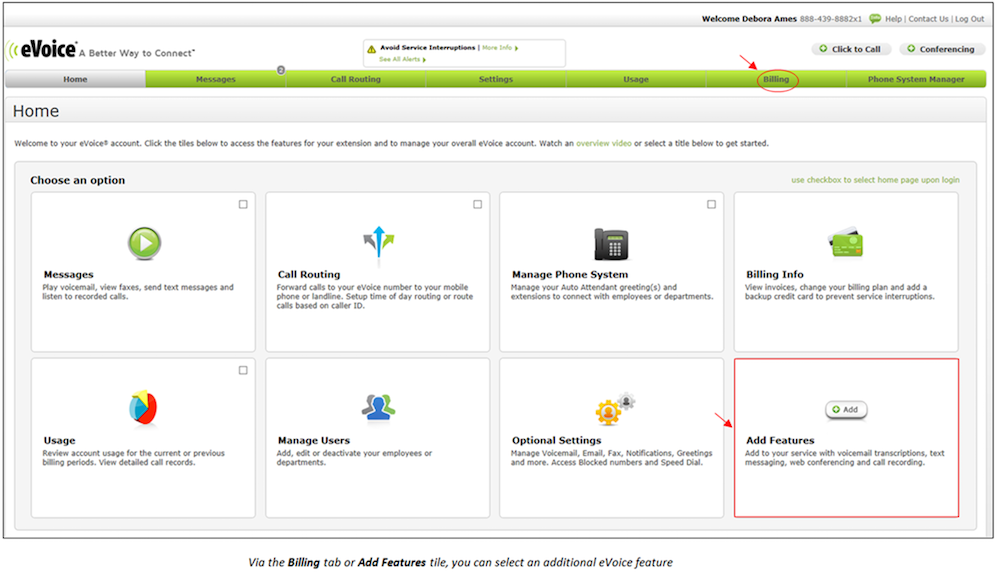Click the Manage Users tile title

(x=314, y=440)
